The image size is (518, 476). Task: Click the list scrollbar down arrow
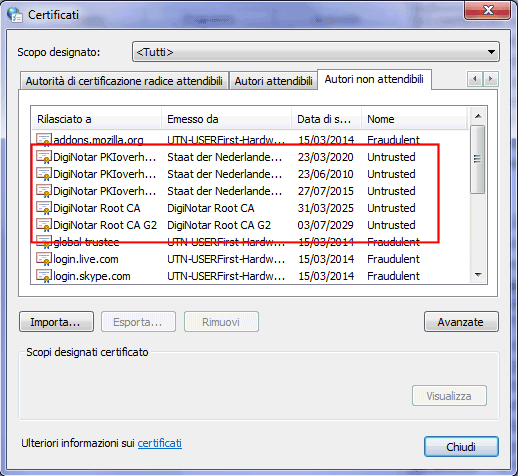click(x=478, y=275)
